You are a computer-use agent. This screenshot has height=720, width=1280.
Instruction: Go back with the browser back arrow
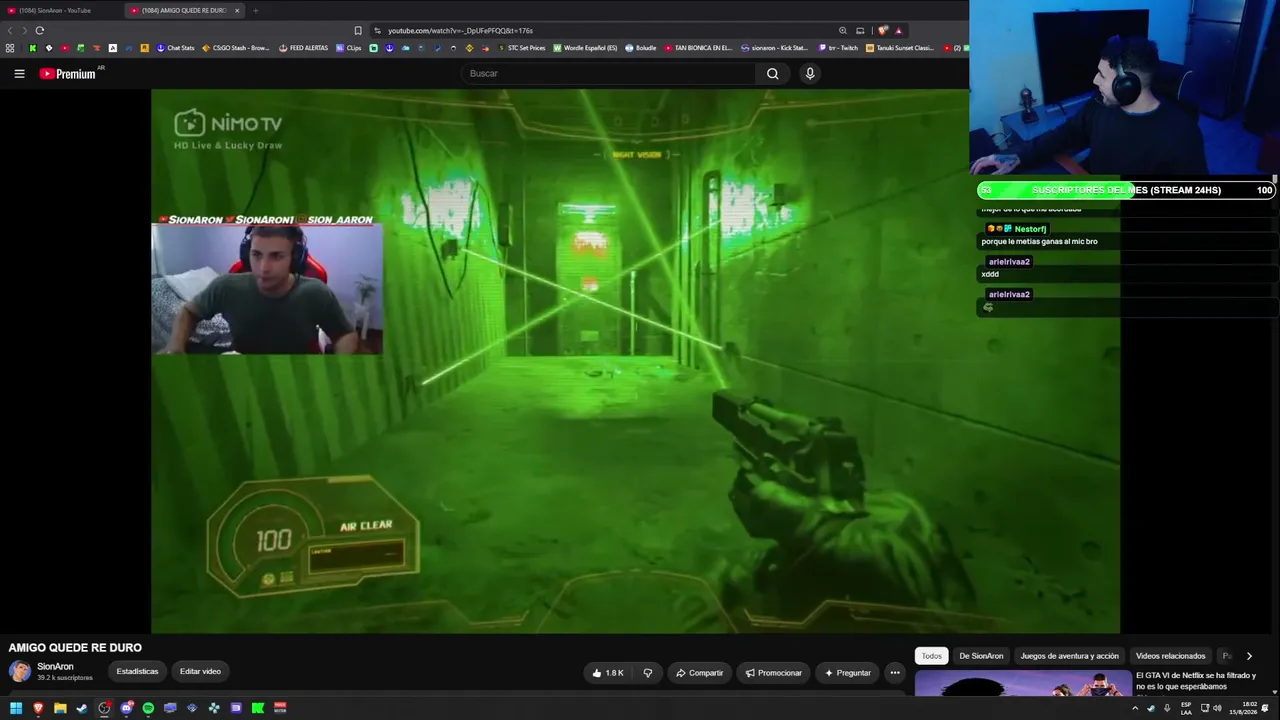[x=11, y=30]
